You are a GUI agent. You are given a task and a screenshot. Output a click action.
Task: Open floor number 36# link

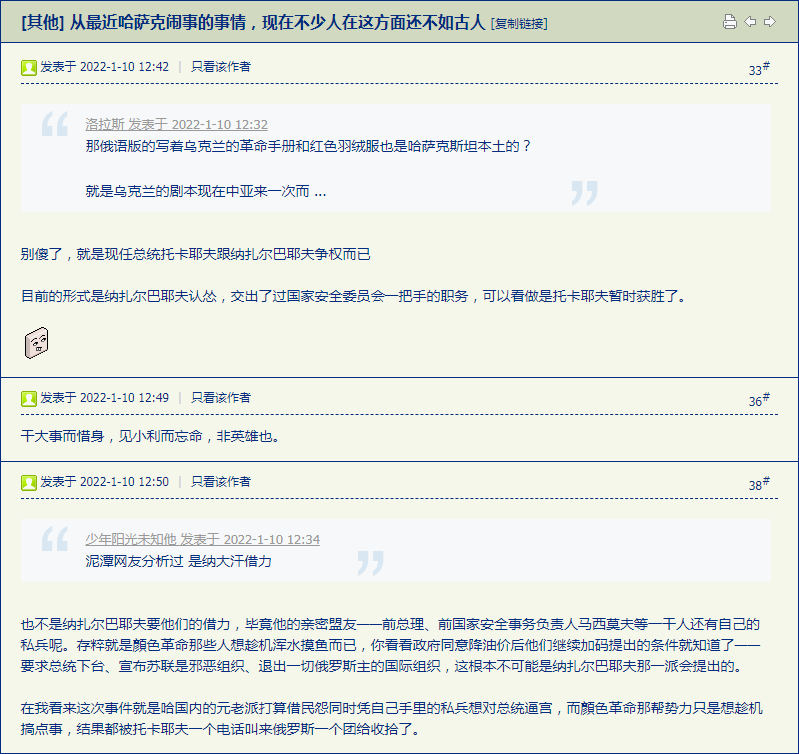[759, 400]
